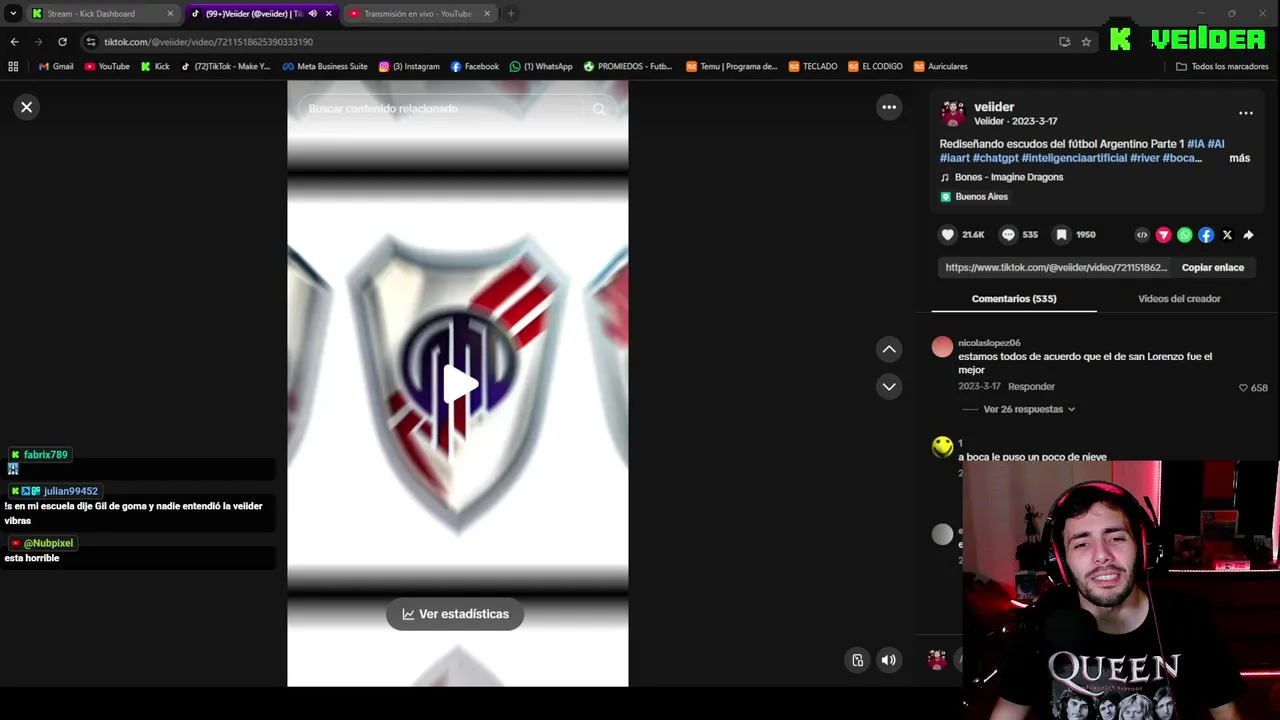Like nicolaslopez06's comment with the 658 heart
Viewport: 1280px width, 720px height.
click(1243, 388)
